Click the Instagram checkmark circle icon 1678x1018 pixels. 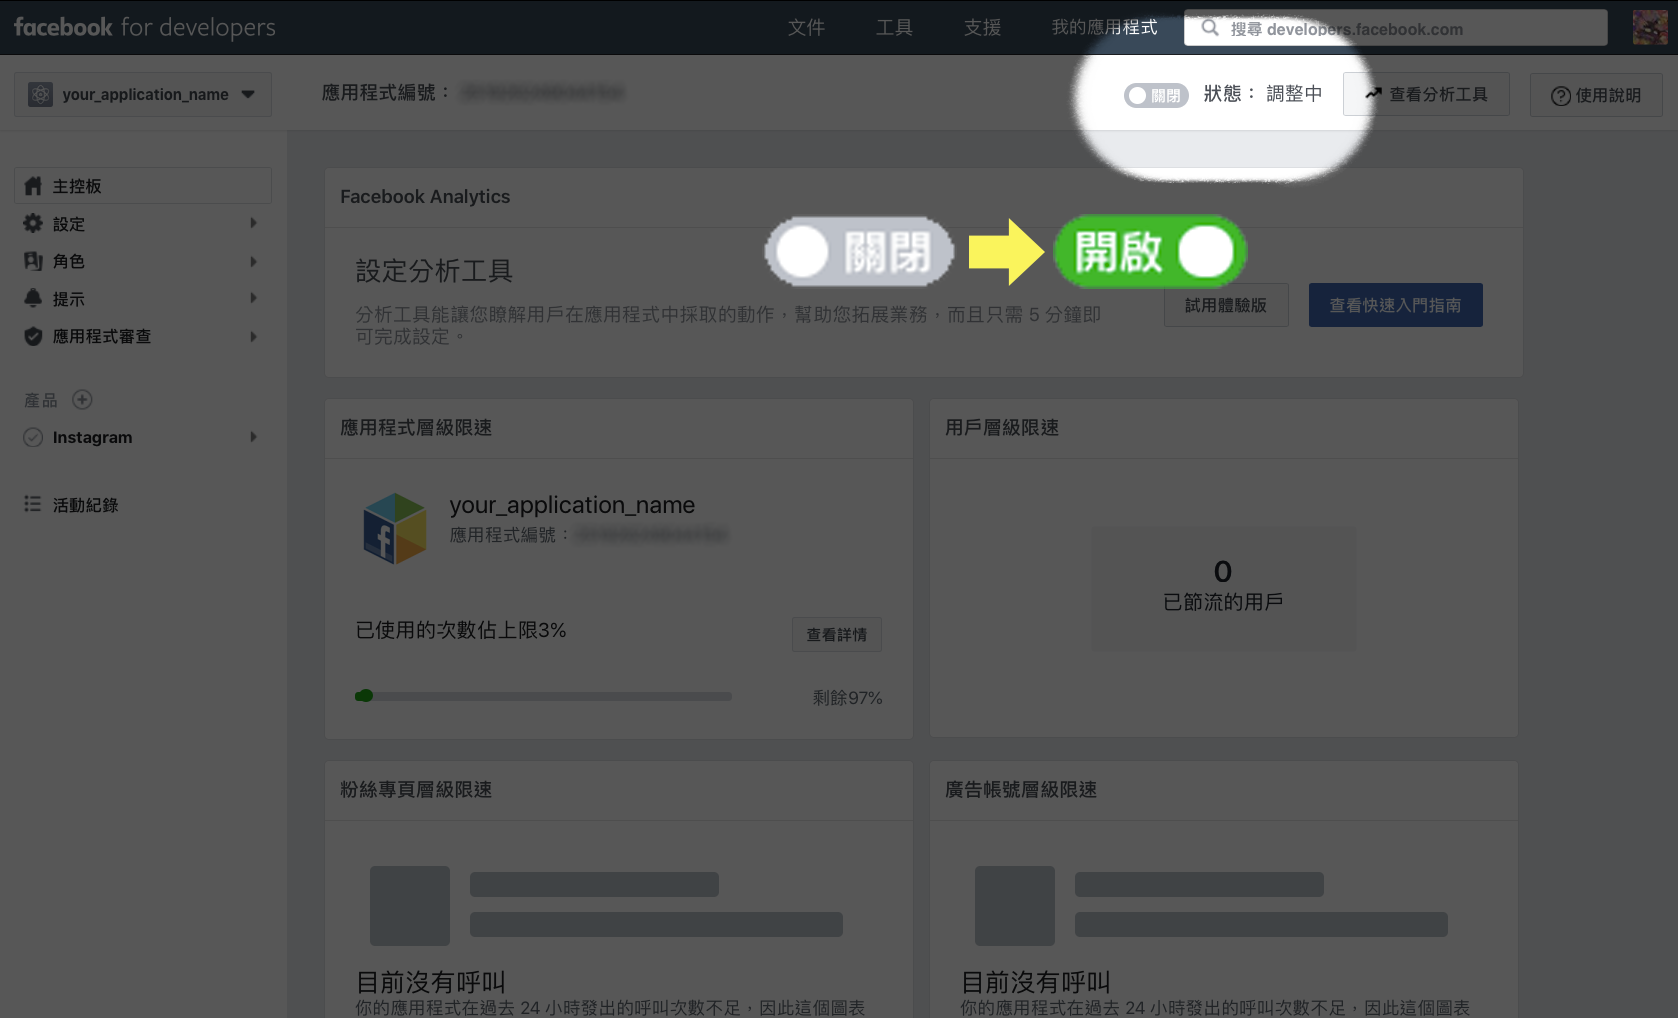click(33, 437)
